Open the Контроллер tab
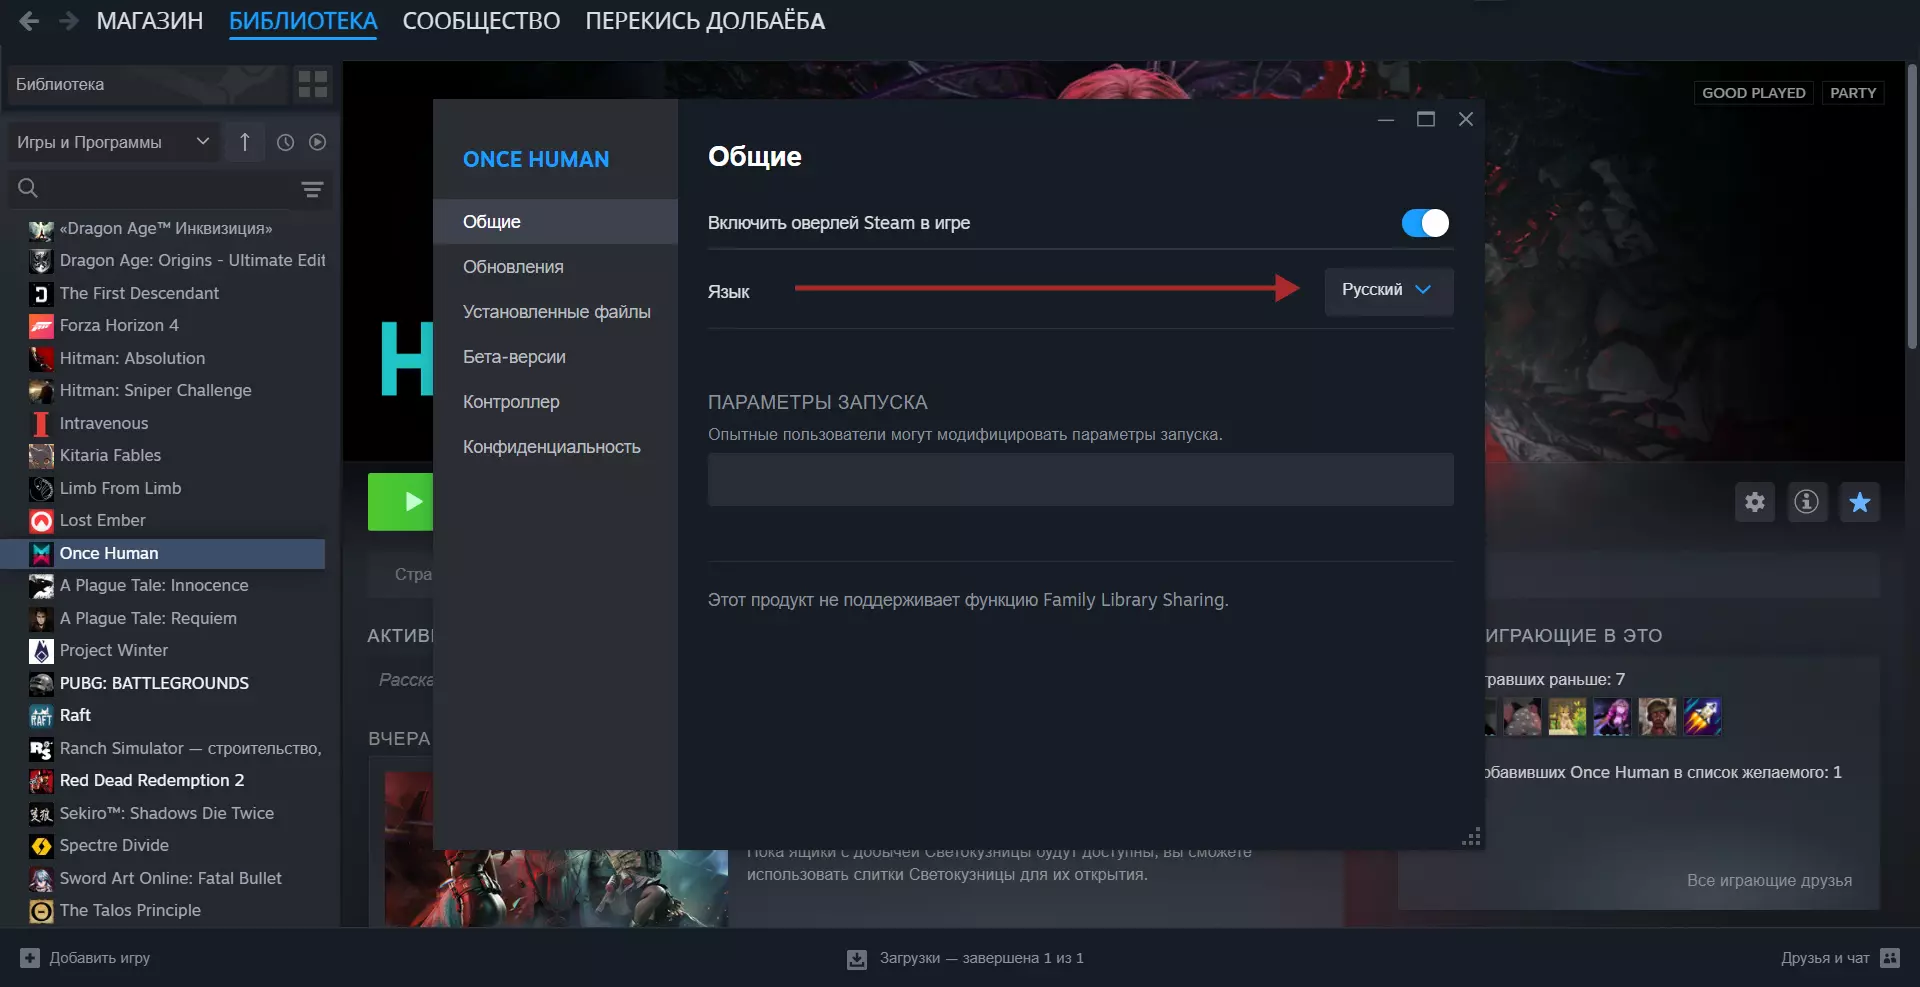This screenshot has height=987, width=1920. 556,402
